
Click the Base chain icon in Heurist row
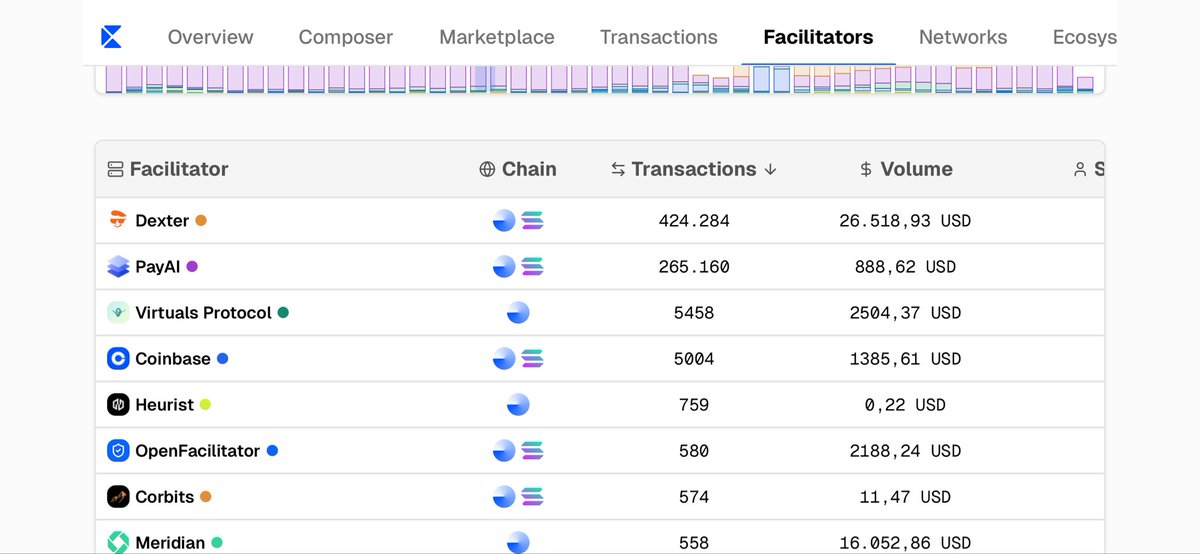click(518, 405)
